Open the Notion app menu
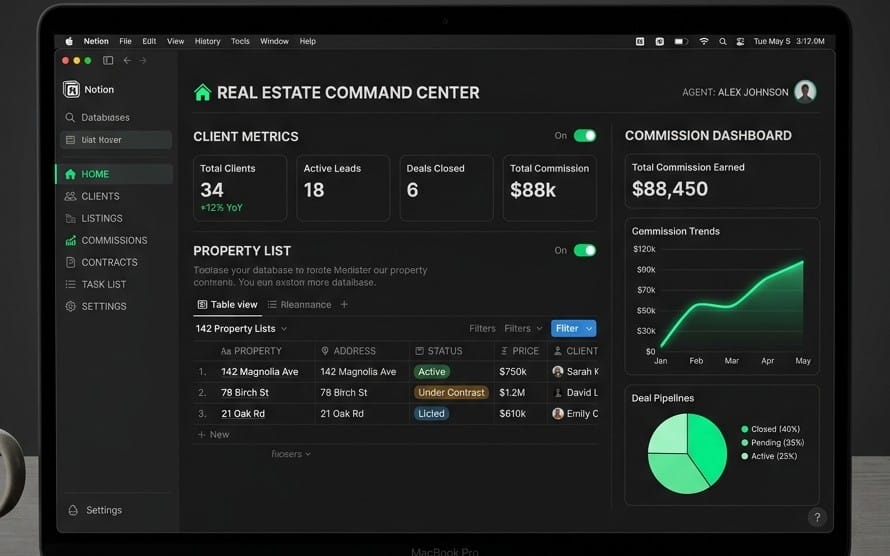 click(x=96, y=41)
